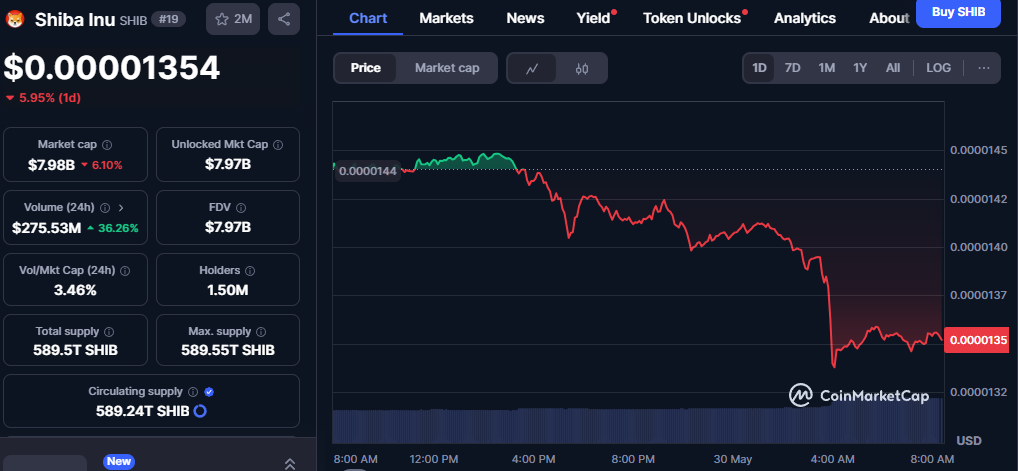Image resolution: width=1018 pixels, height=471 pixels.
Task: Expand Volume (24h) details chevron
Action: coord(121,208)
